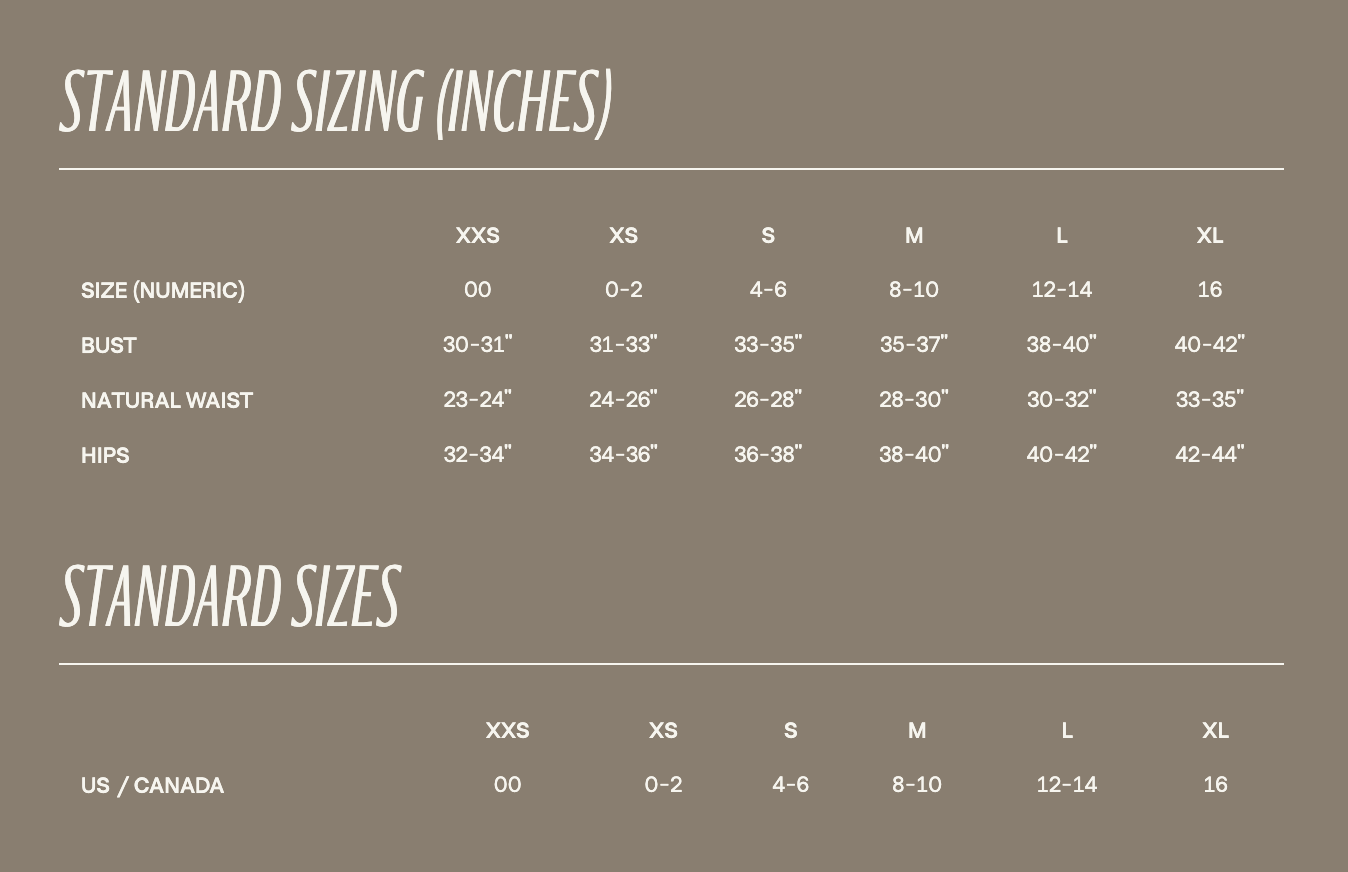Select the M column header in Standard Sizes table
The width and height of the screenshot is (1348, 872).
click(916, 731)
